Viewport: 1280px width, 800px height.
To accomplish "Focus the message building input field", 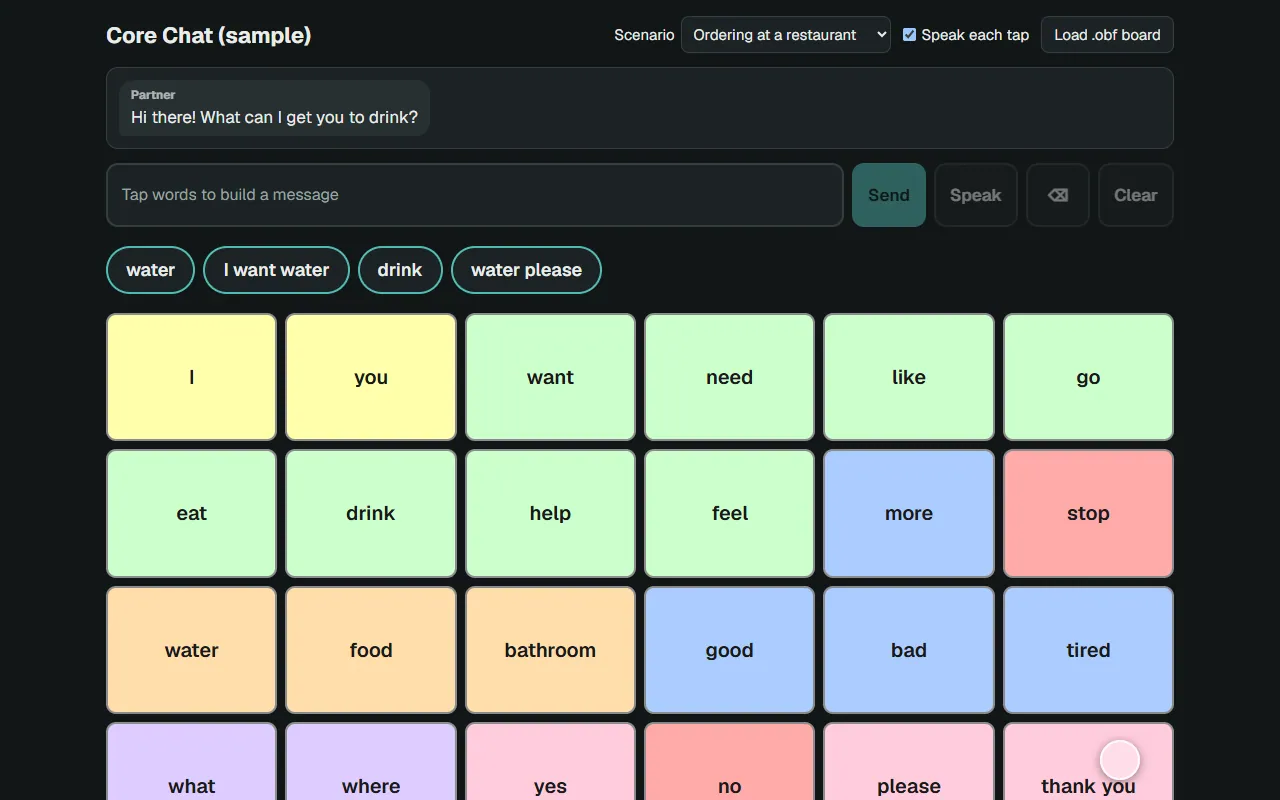I will [475, 195].
